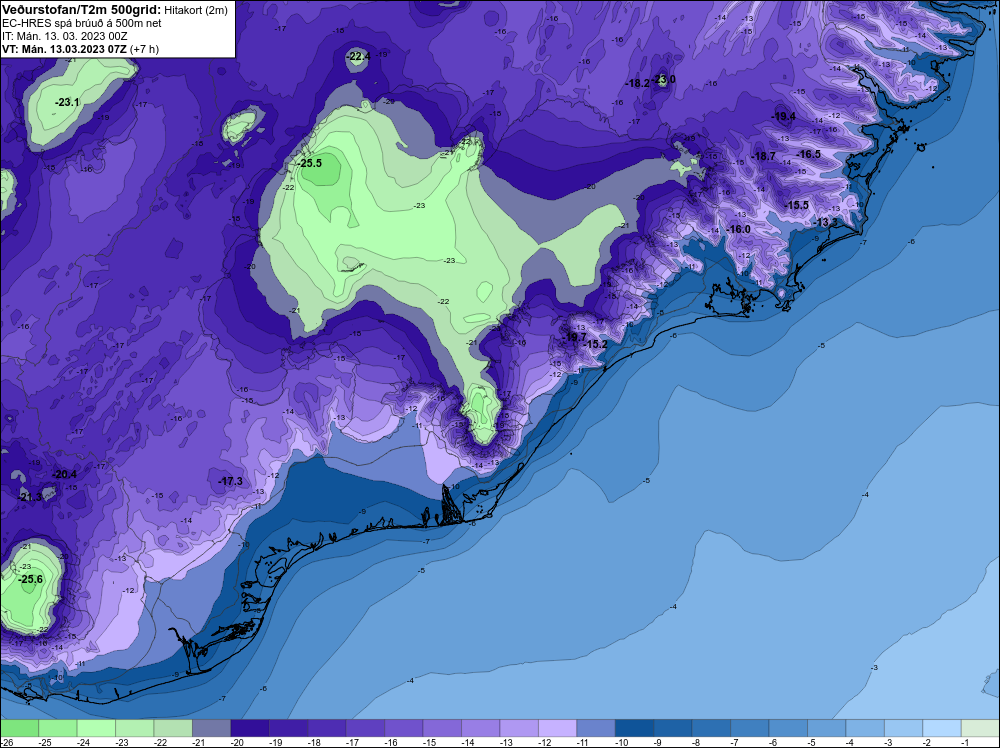Click the -20.4 temperature label
Screen dimensions: 1000x748
point(64,474)
